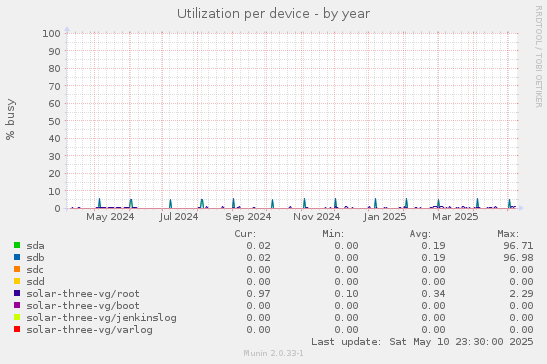Screen dimensions: 547x364
Task: Click the blue sdb legend swatch
Action: pyautogui.click(x=17, y=257)
